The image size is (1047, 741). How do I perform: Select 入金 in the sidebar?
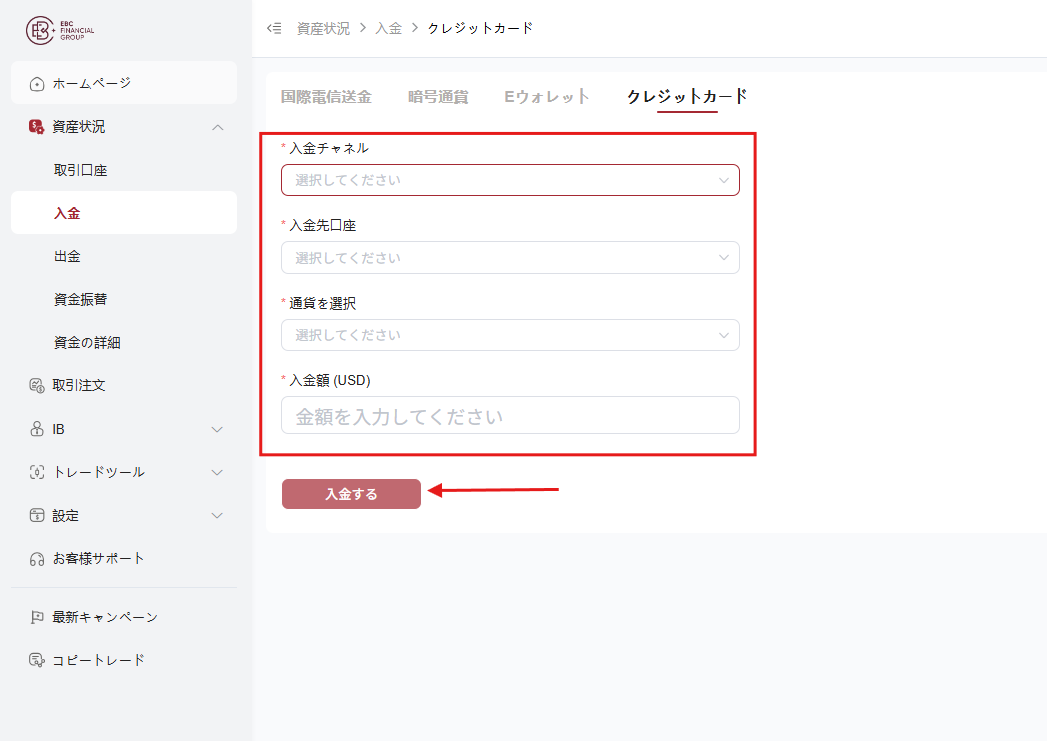click(124, 213)
